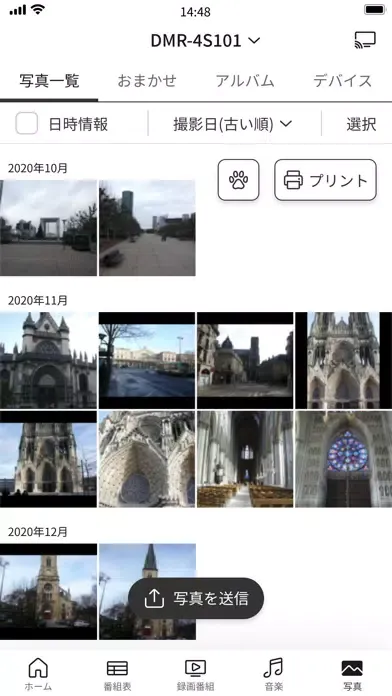Switch to the 写真一覧 tab

[49, 81]
